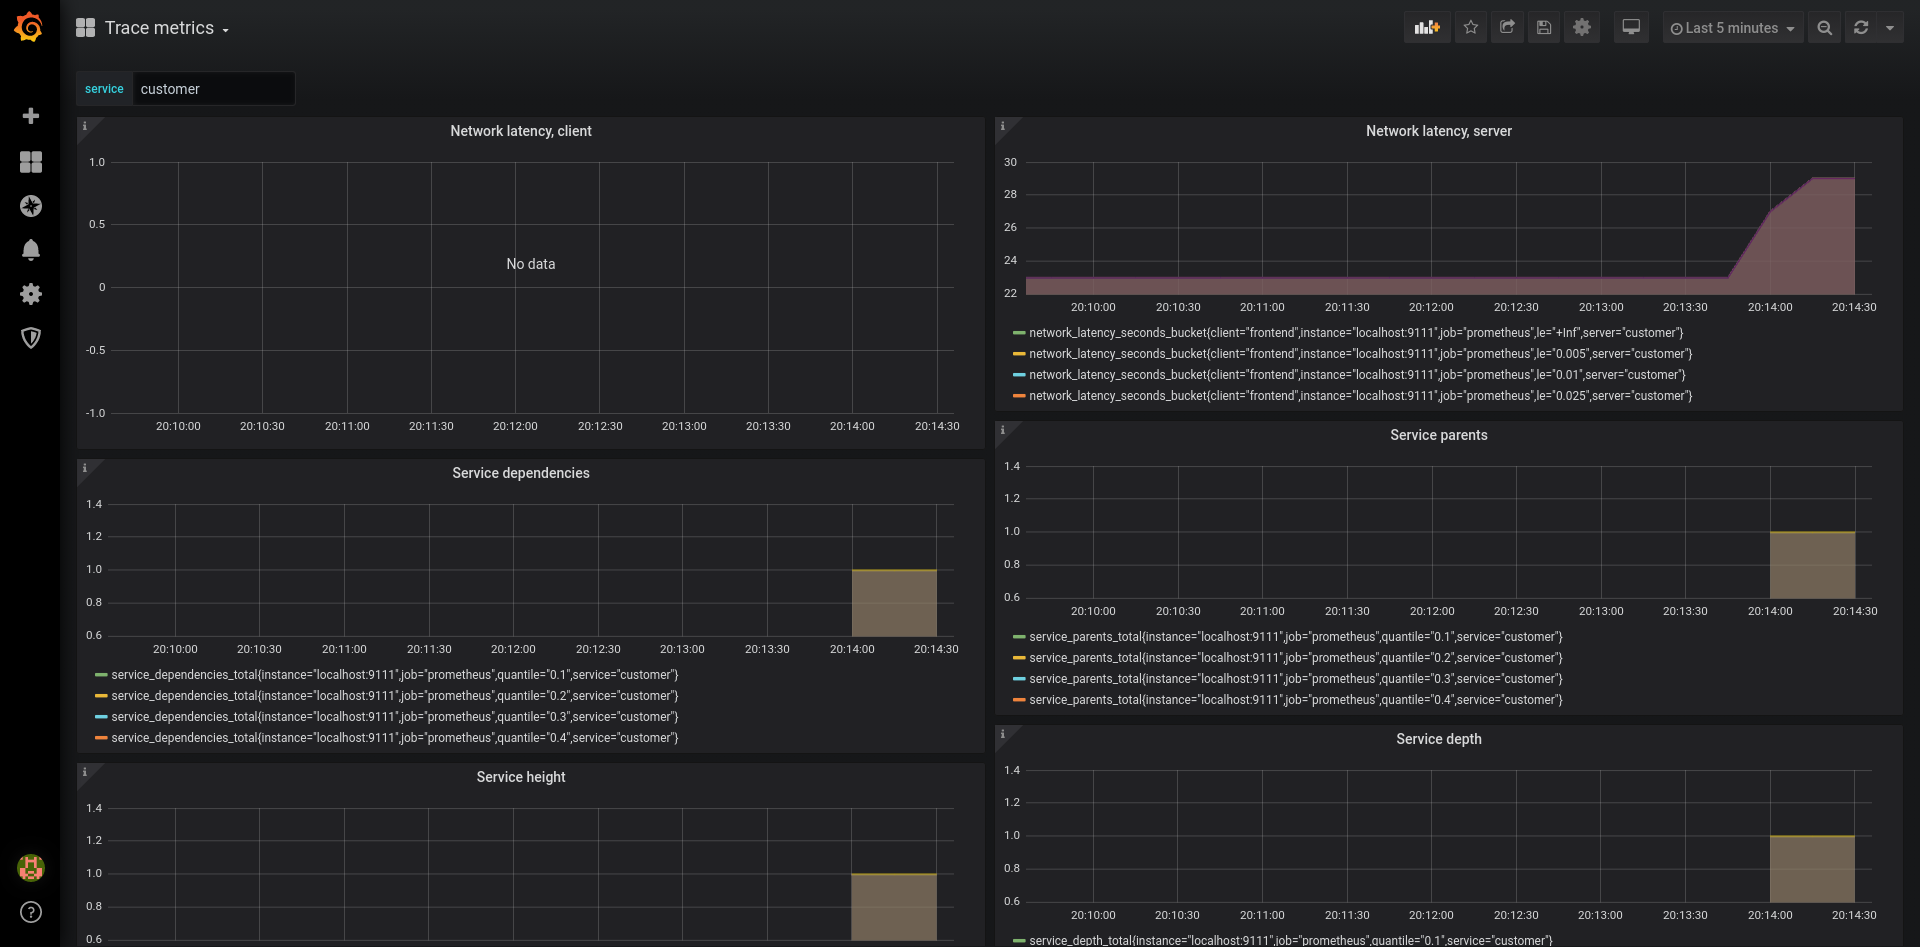Image resolution: width=1920 pixels, height=947 pixels.
Task: Toggle service_parents quantile="0.3" legend series
Action: tap(1296, 679)
